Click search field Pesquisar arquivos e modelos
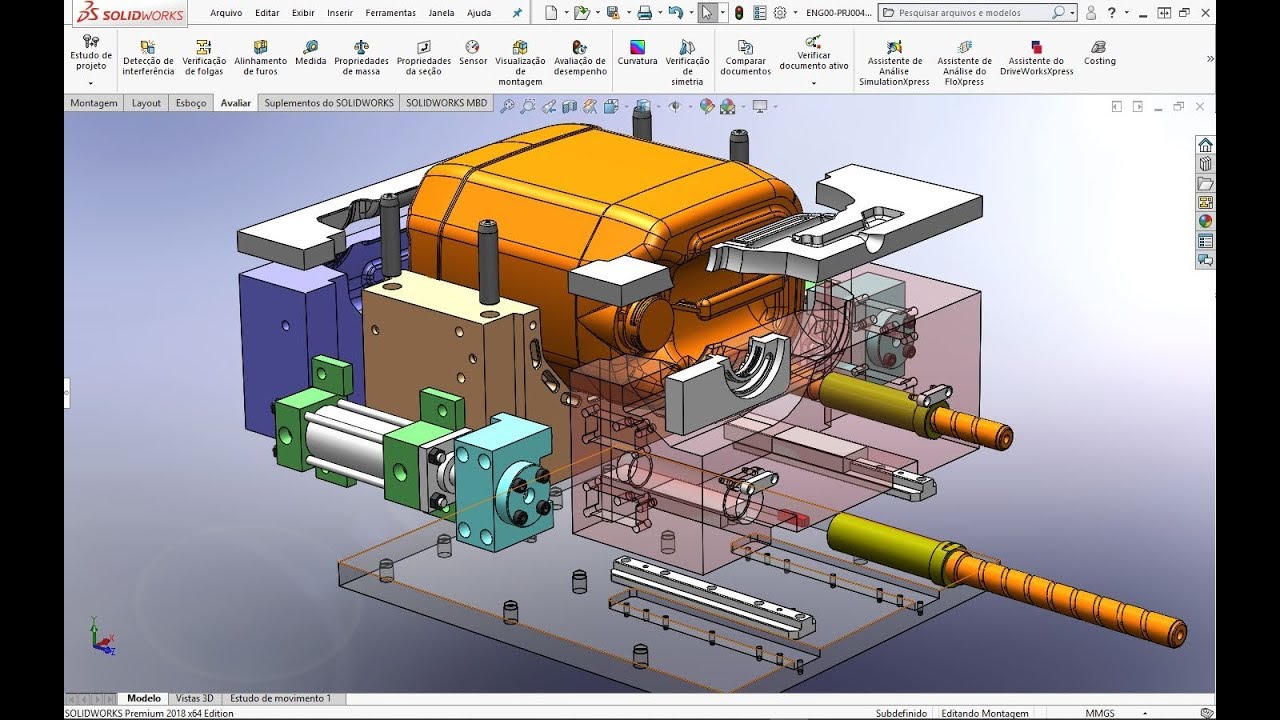This screenshot has width=1280, height=720. 977,13
